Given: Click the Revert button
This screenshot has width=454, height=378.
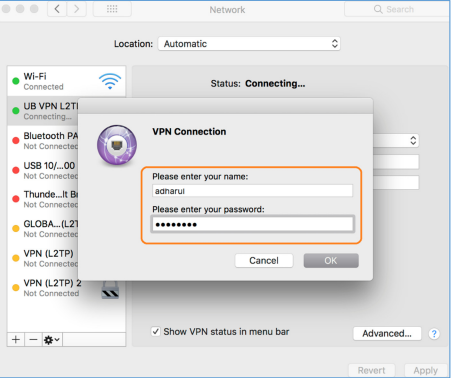Looking at the screenshot, I should (371, 371).
